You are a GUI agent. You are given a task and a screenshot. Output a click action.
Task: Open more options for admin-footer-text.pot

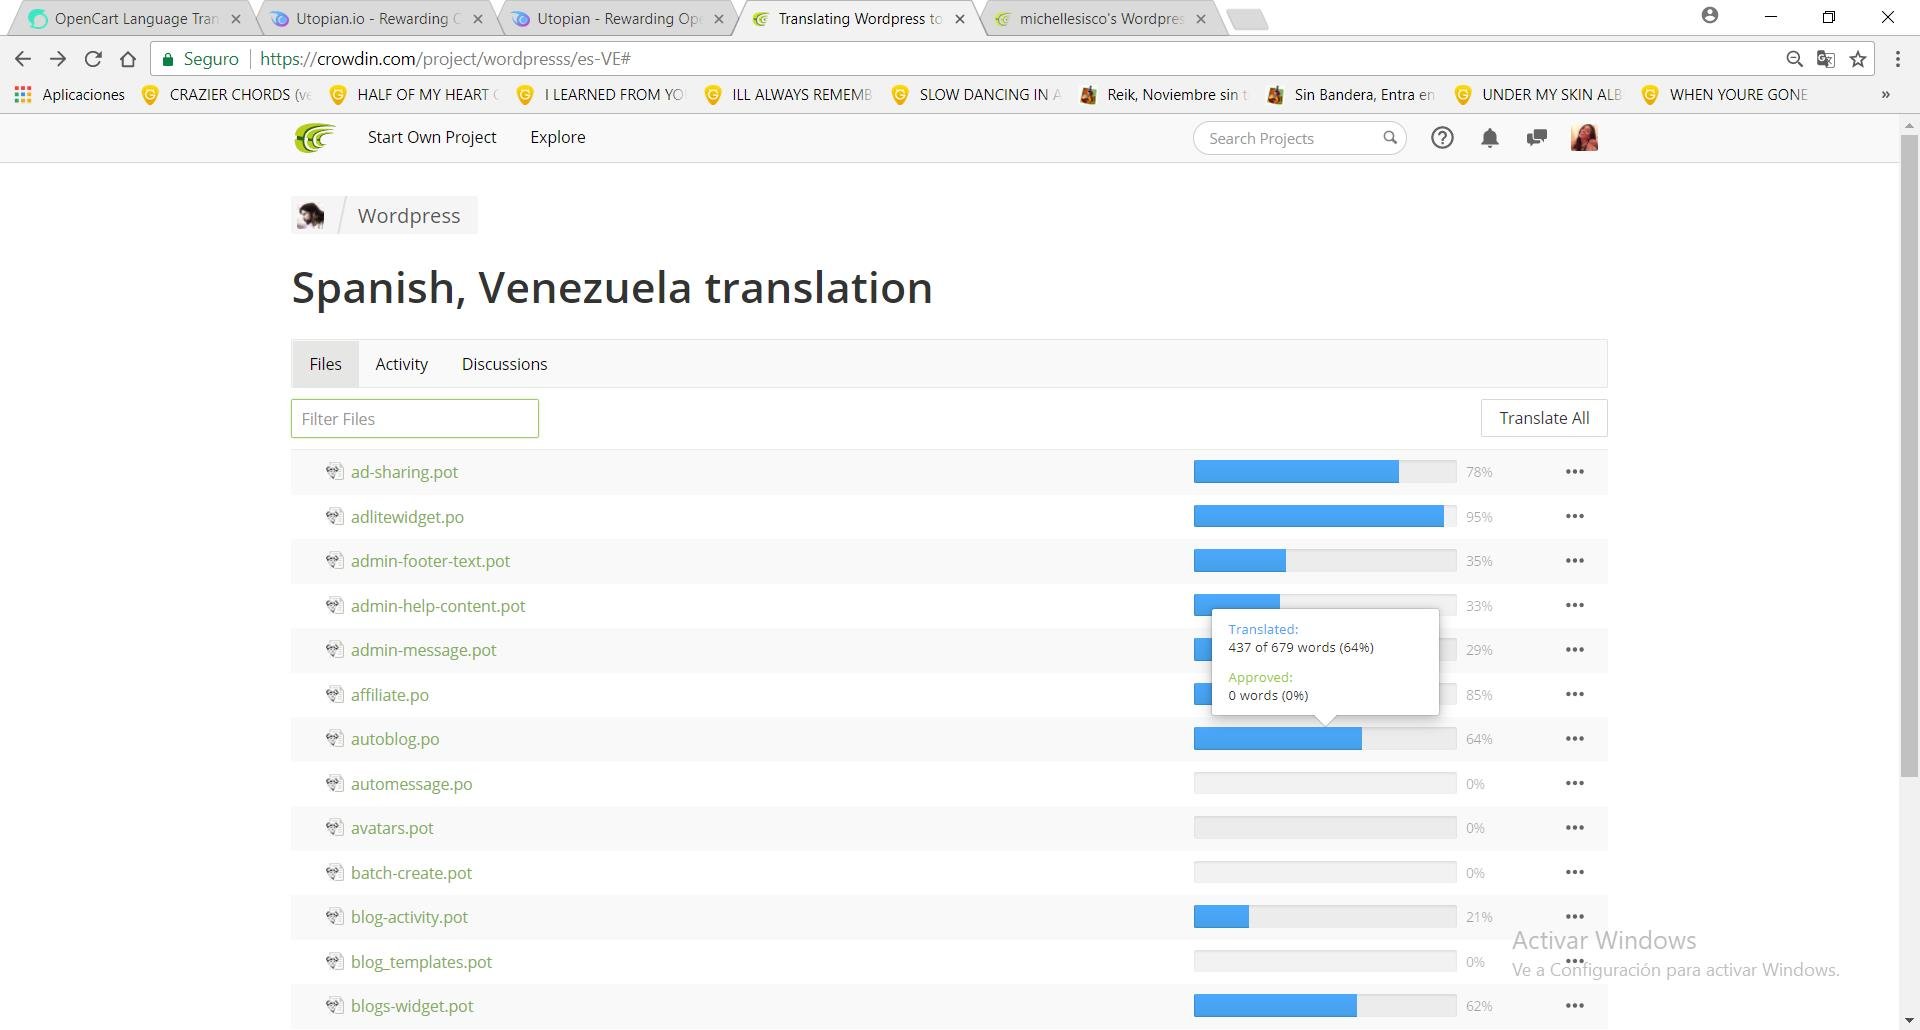click(x=1574, y=560)
